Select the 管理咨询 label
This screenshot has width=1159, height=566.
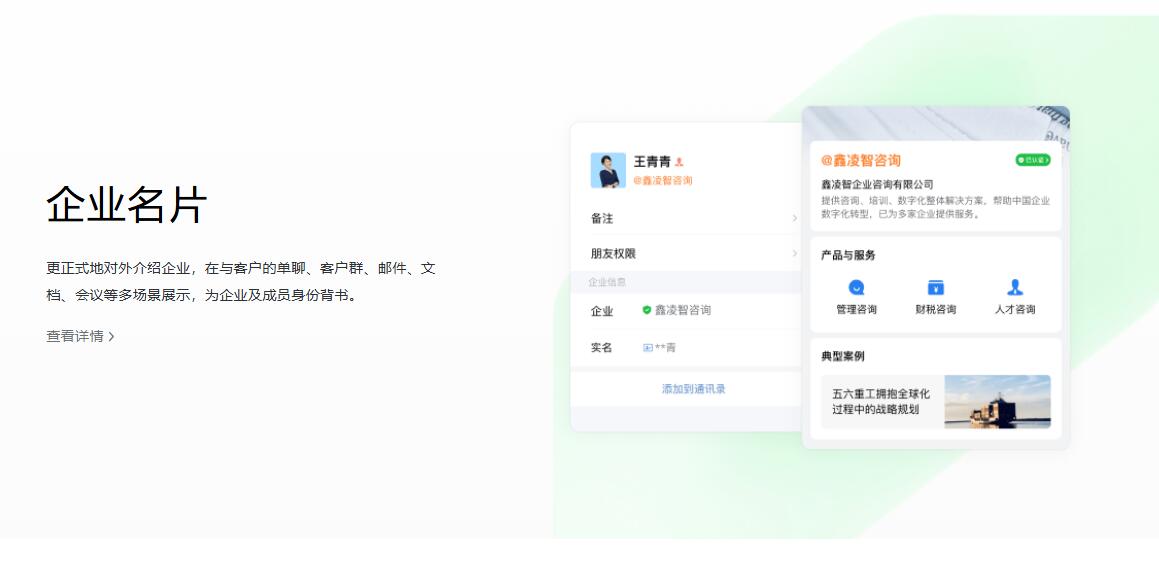(856, 310)
